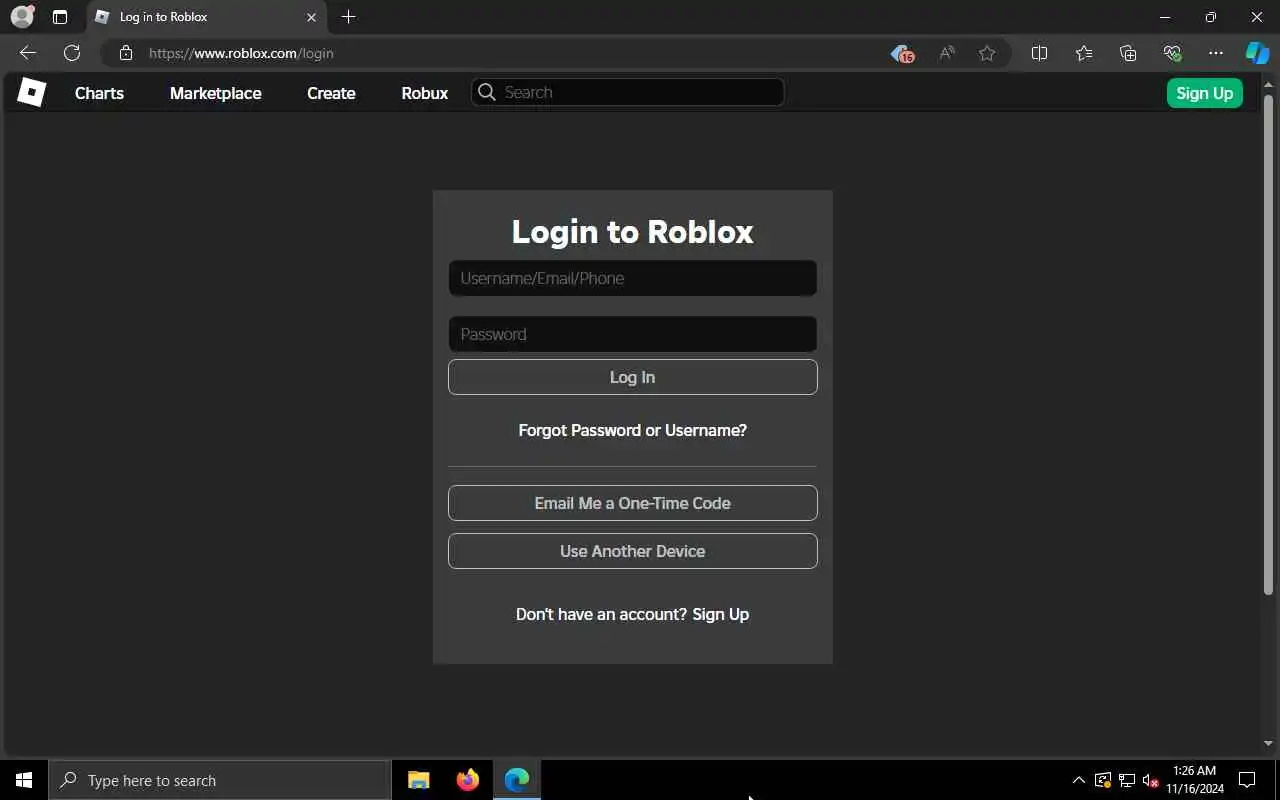Open the muted volume tray icon
The height and width of the screenshot is (800, 1280).
1151,780
